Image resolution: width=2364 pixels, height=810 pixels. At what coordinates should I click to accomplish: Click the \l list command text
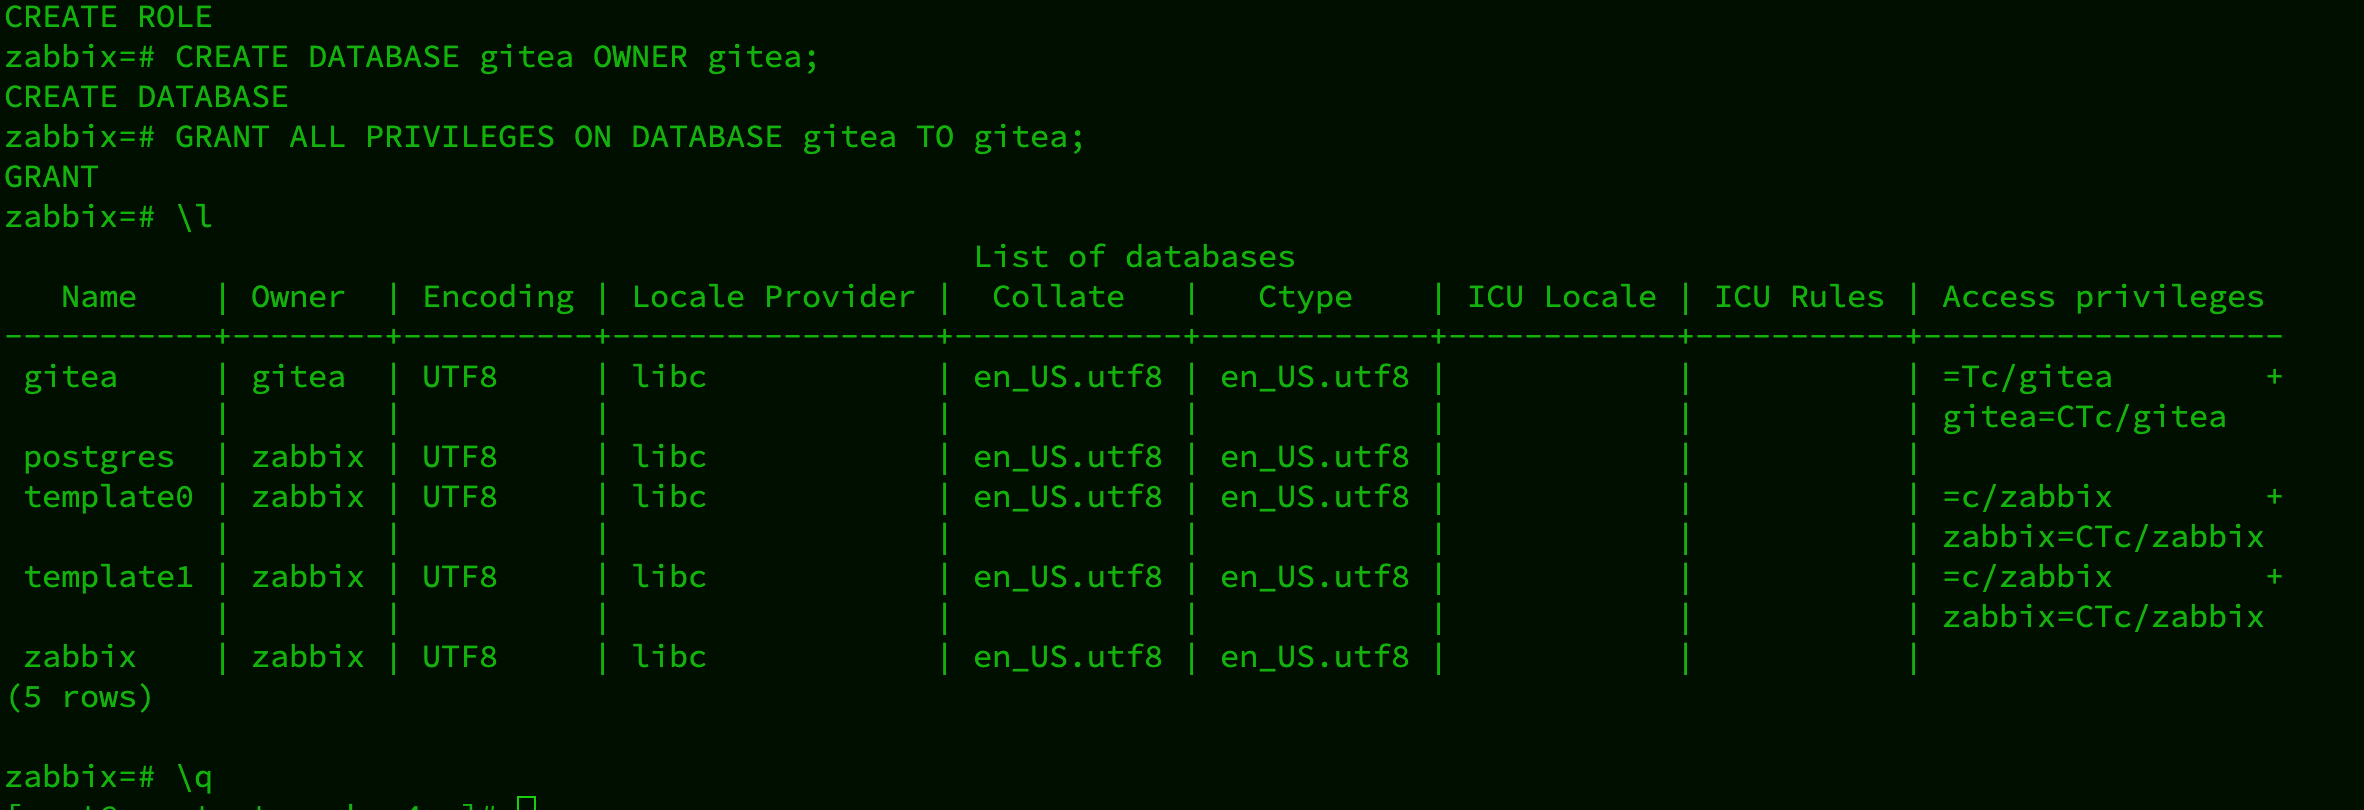tap(194, 217)
